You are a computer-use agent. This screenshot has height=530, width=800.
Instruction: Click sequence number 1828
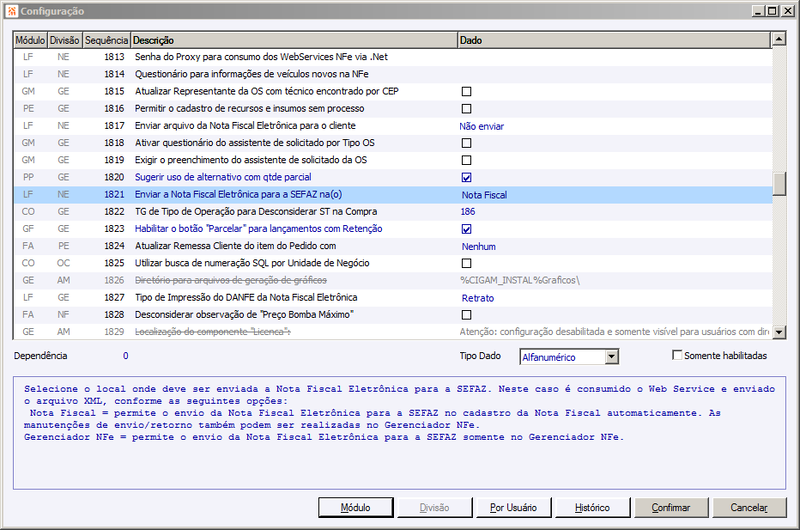[114, 315]
